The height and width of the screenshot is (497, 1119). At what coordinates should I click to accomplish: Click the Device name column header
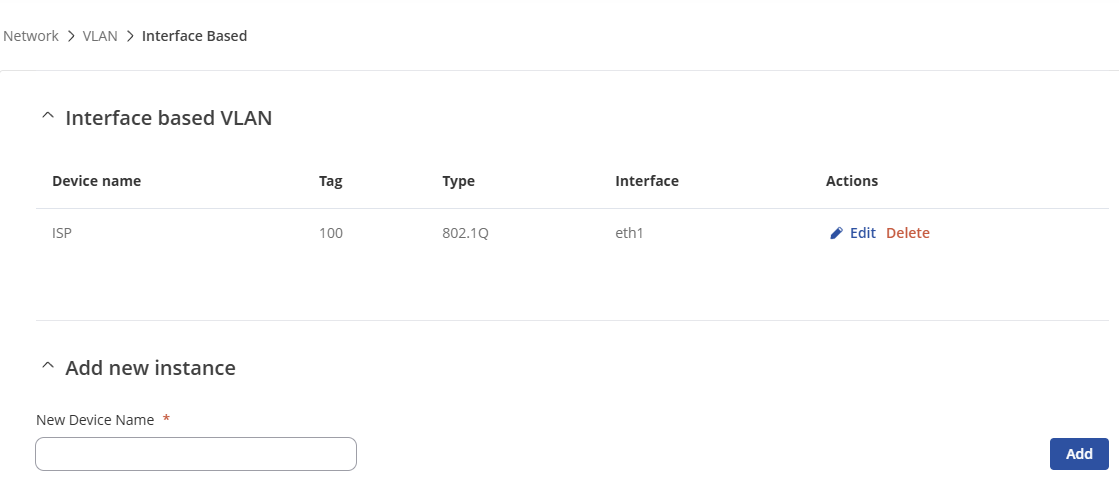click(96, 181)
